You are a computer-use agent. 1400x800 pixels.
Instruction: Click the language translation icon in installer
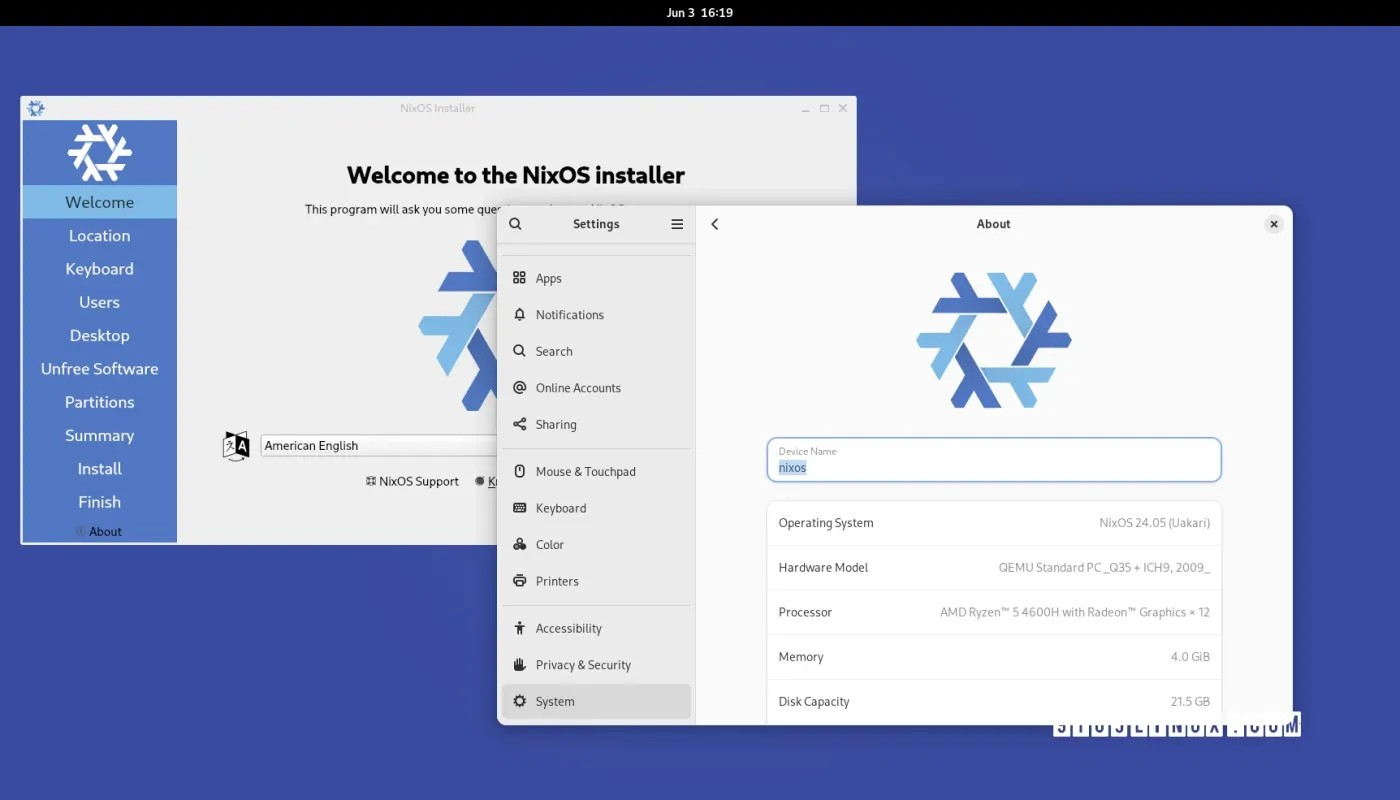(x=236, y=446)
